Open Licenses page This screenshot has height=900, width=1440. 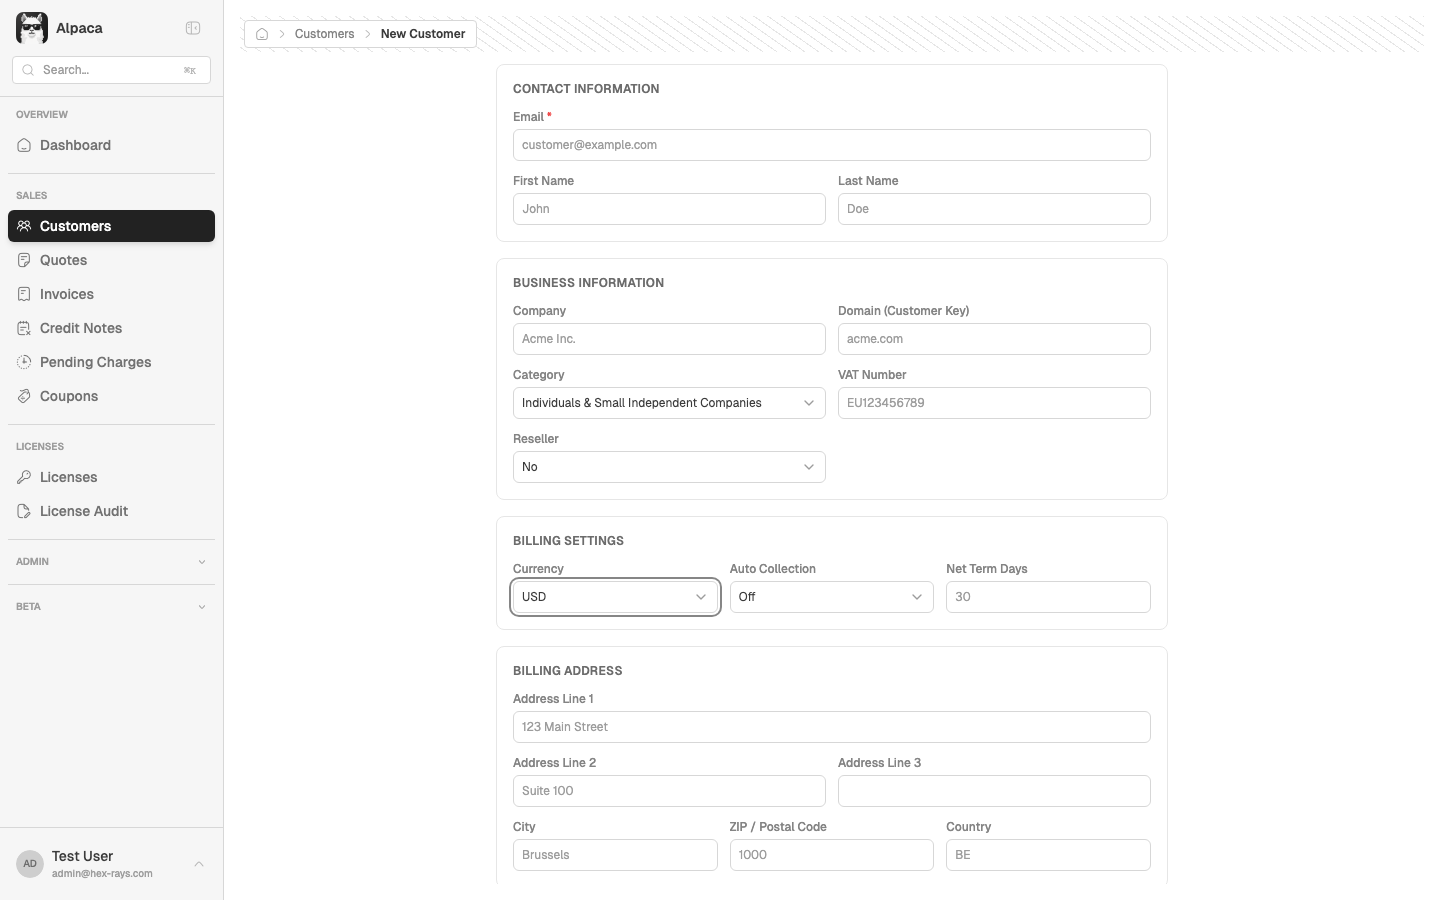(x=111, y=477)
